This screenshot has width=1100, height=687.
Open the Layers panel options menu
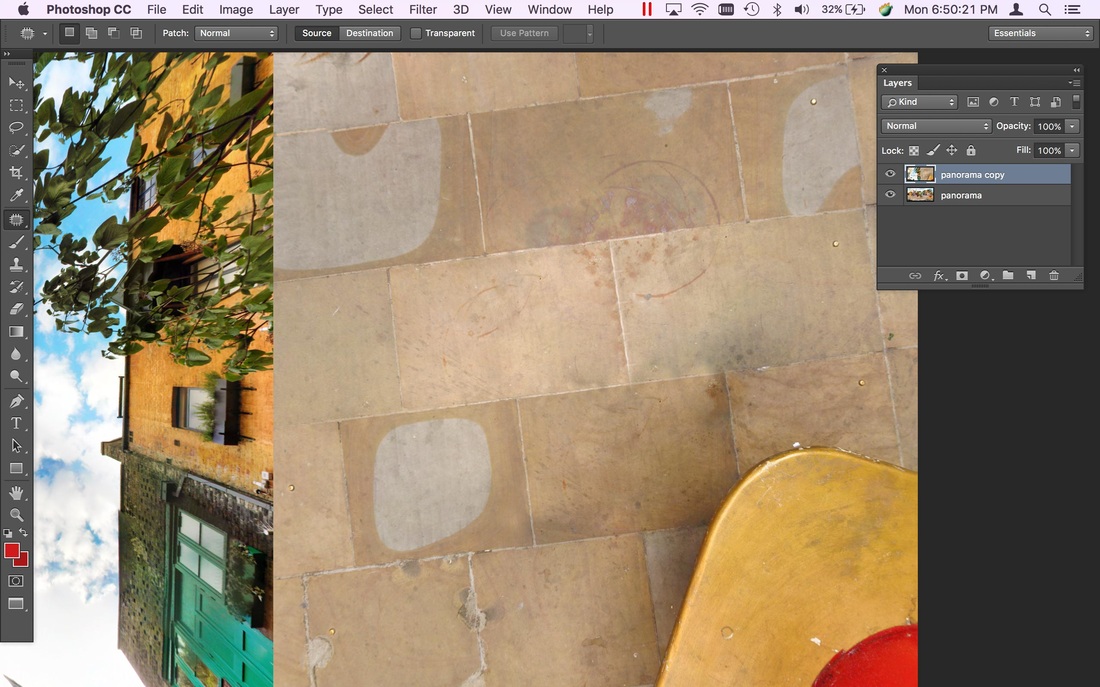[x=1074, y=83]
